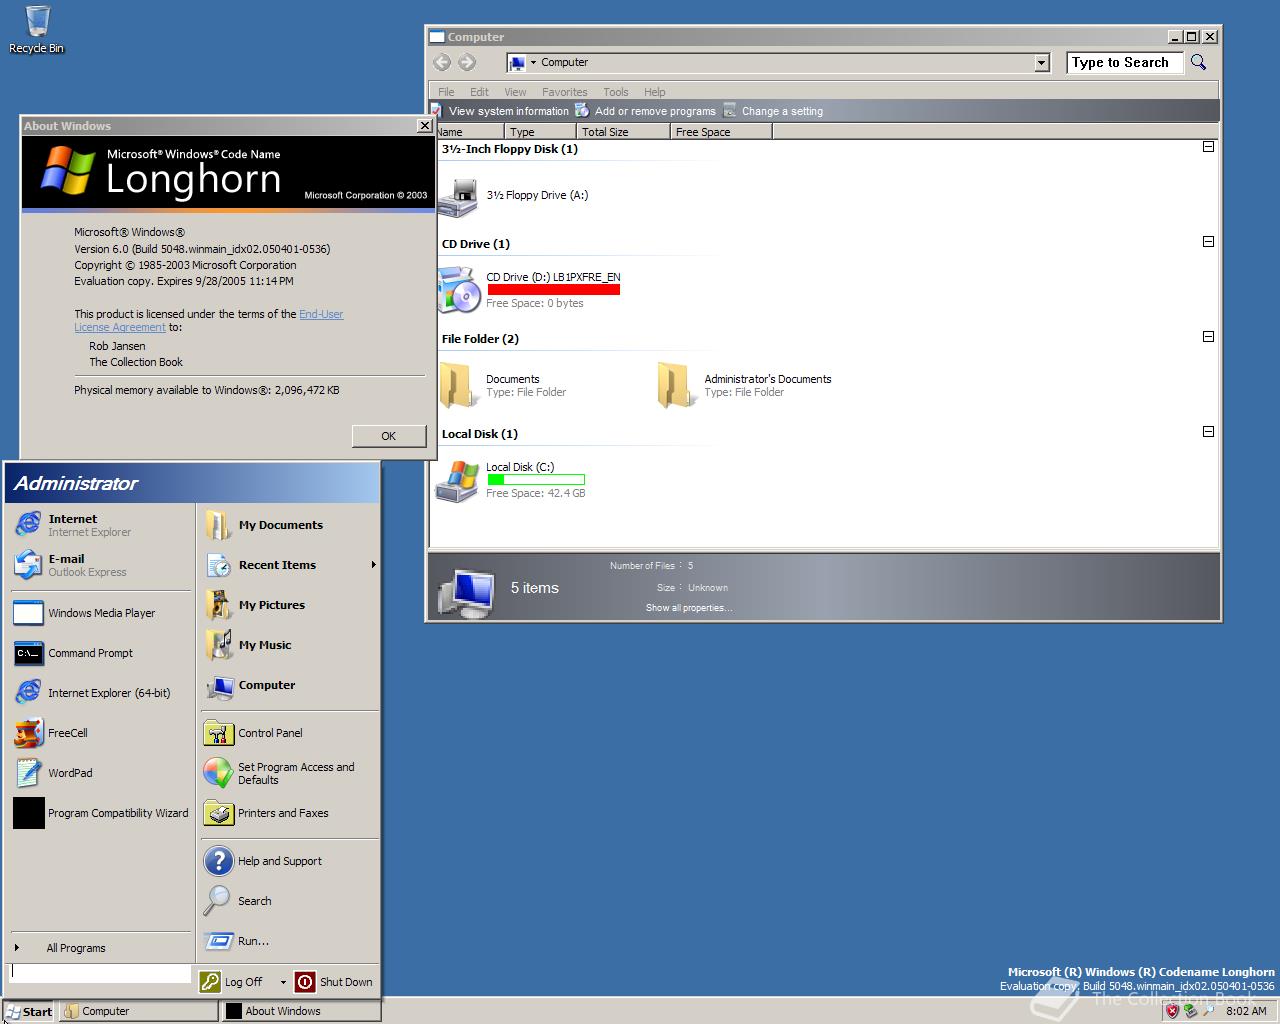Image resolution: width=1280 pixels, height=1024 pixels.
Task: Open the Tools menu
Action: pos(616,92)
